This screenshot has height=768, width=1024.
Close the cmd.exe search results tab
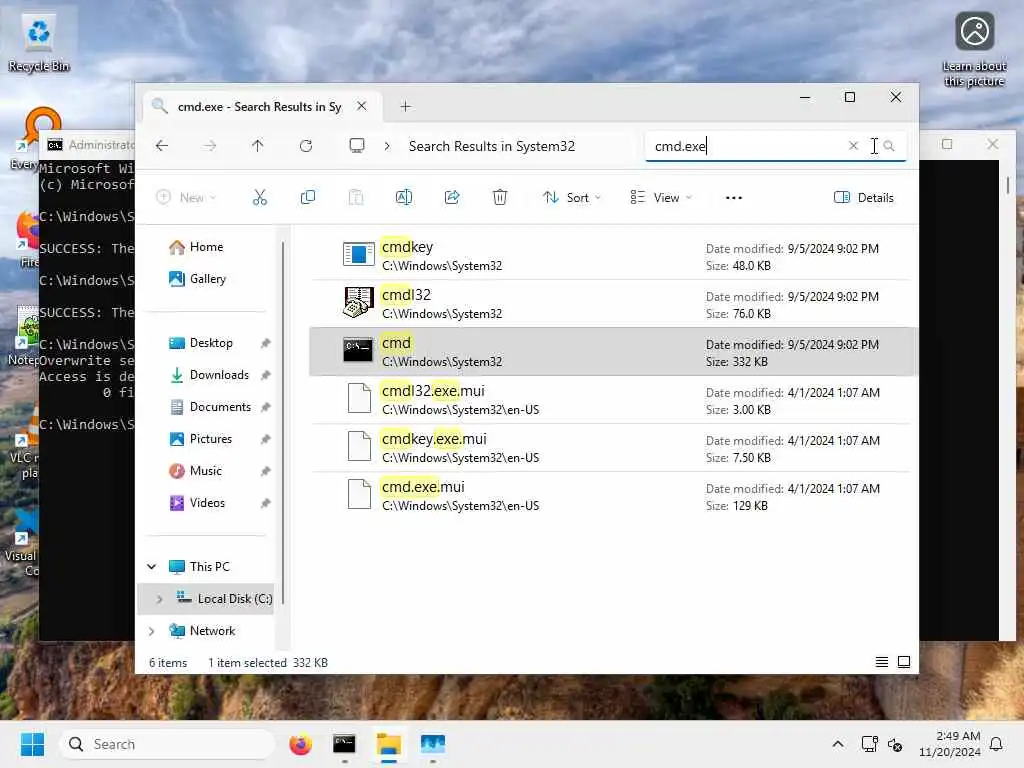click(361, 106)
